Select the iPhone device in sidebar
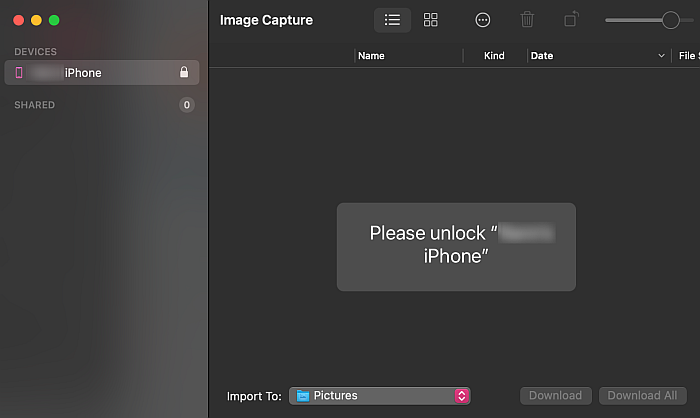 coord(102,72)
